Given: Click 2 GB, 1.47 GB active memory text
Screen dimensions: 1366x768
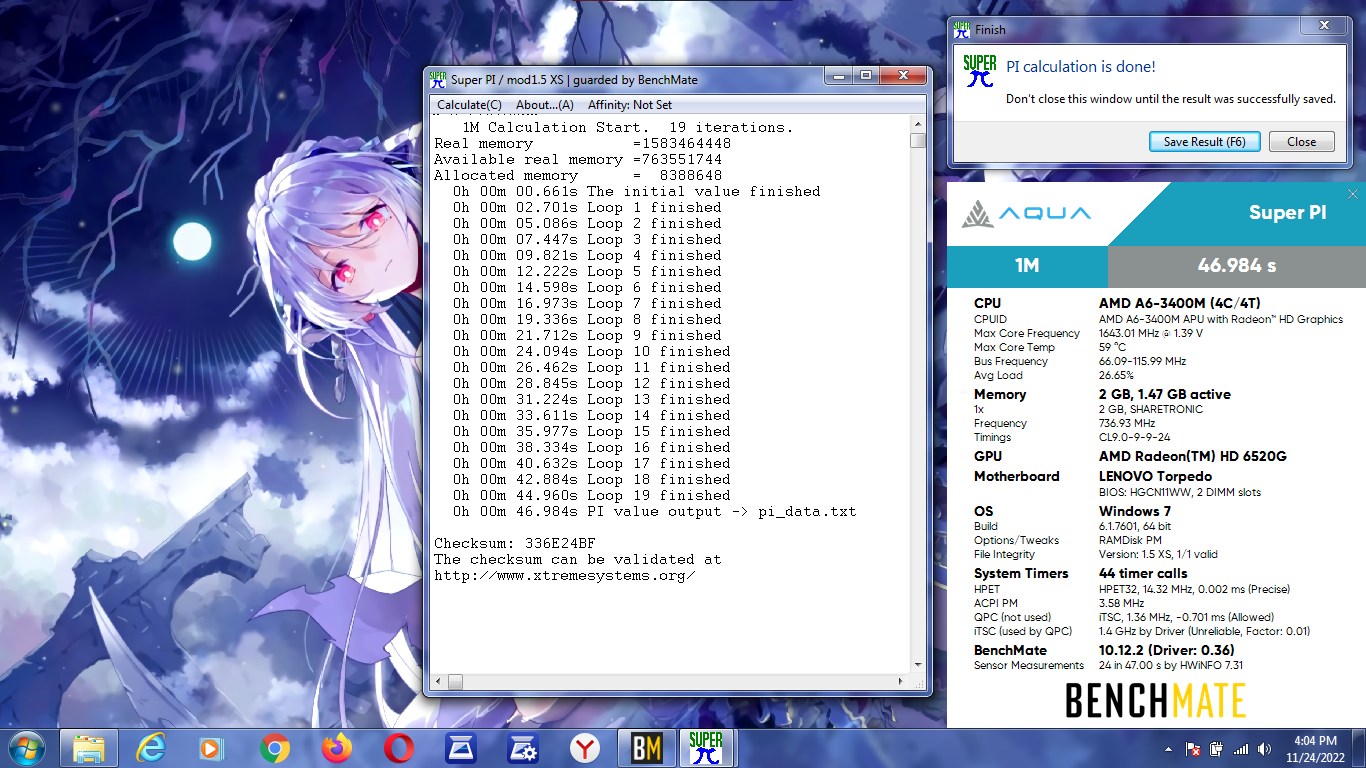Looking at the screenshot, I should tap(1164, 394).
